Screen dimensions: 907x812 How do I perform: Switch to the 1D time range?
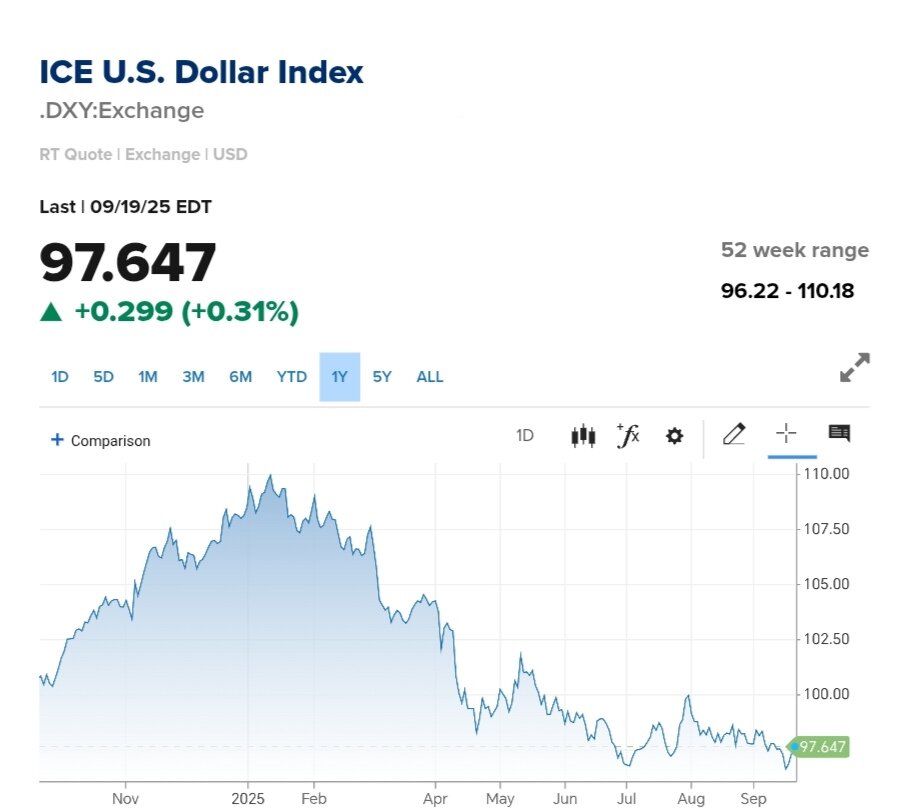click(60, 377)
